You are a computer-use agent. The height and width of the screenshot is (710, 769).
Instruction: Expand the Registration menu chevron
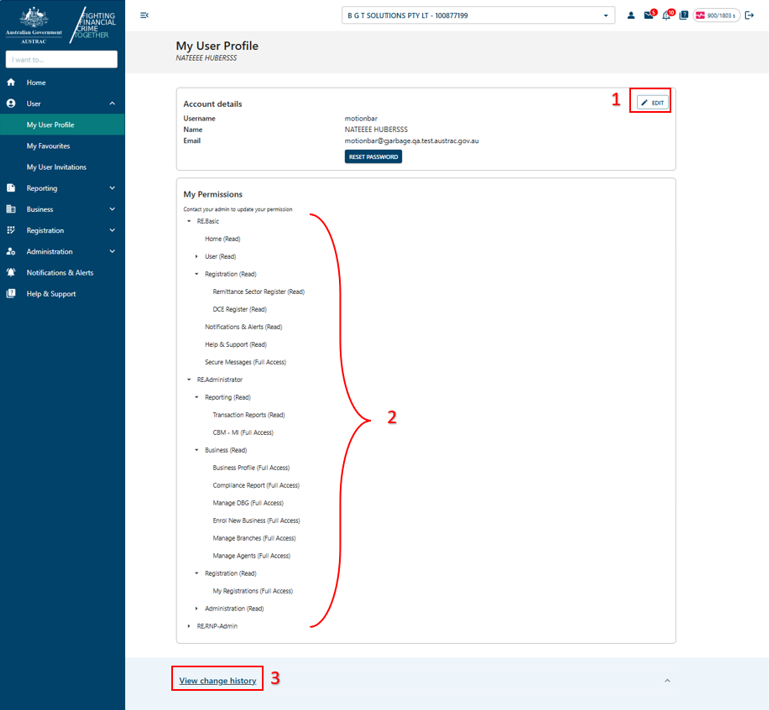pyautogui.click(x=112, y=230)
